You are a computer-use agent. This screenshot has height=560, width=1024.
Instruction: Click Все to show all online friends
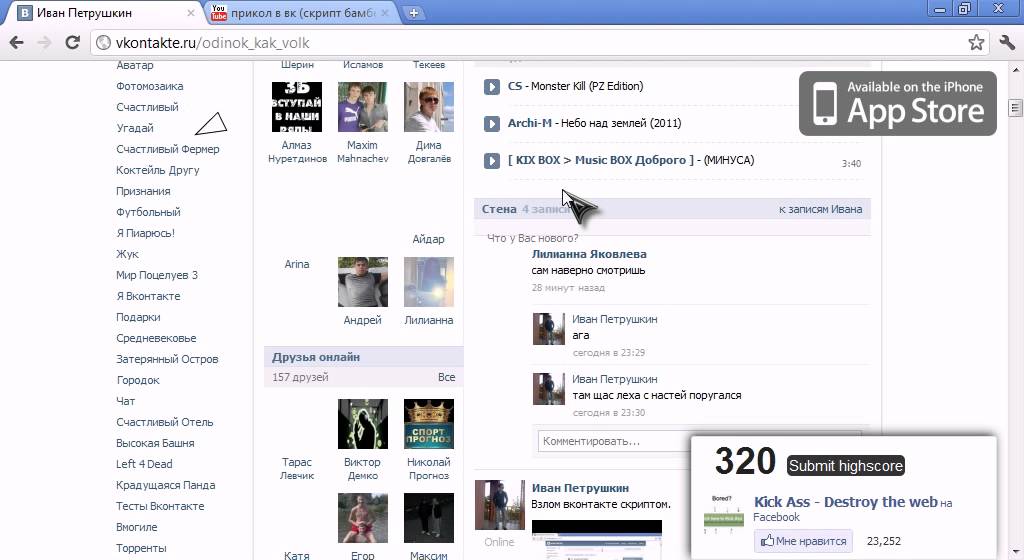click(447, 377)
